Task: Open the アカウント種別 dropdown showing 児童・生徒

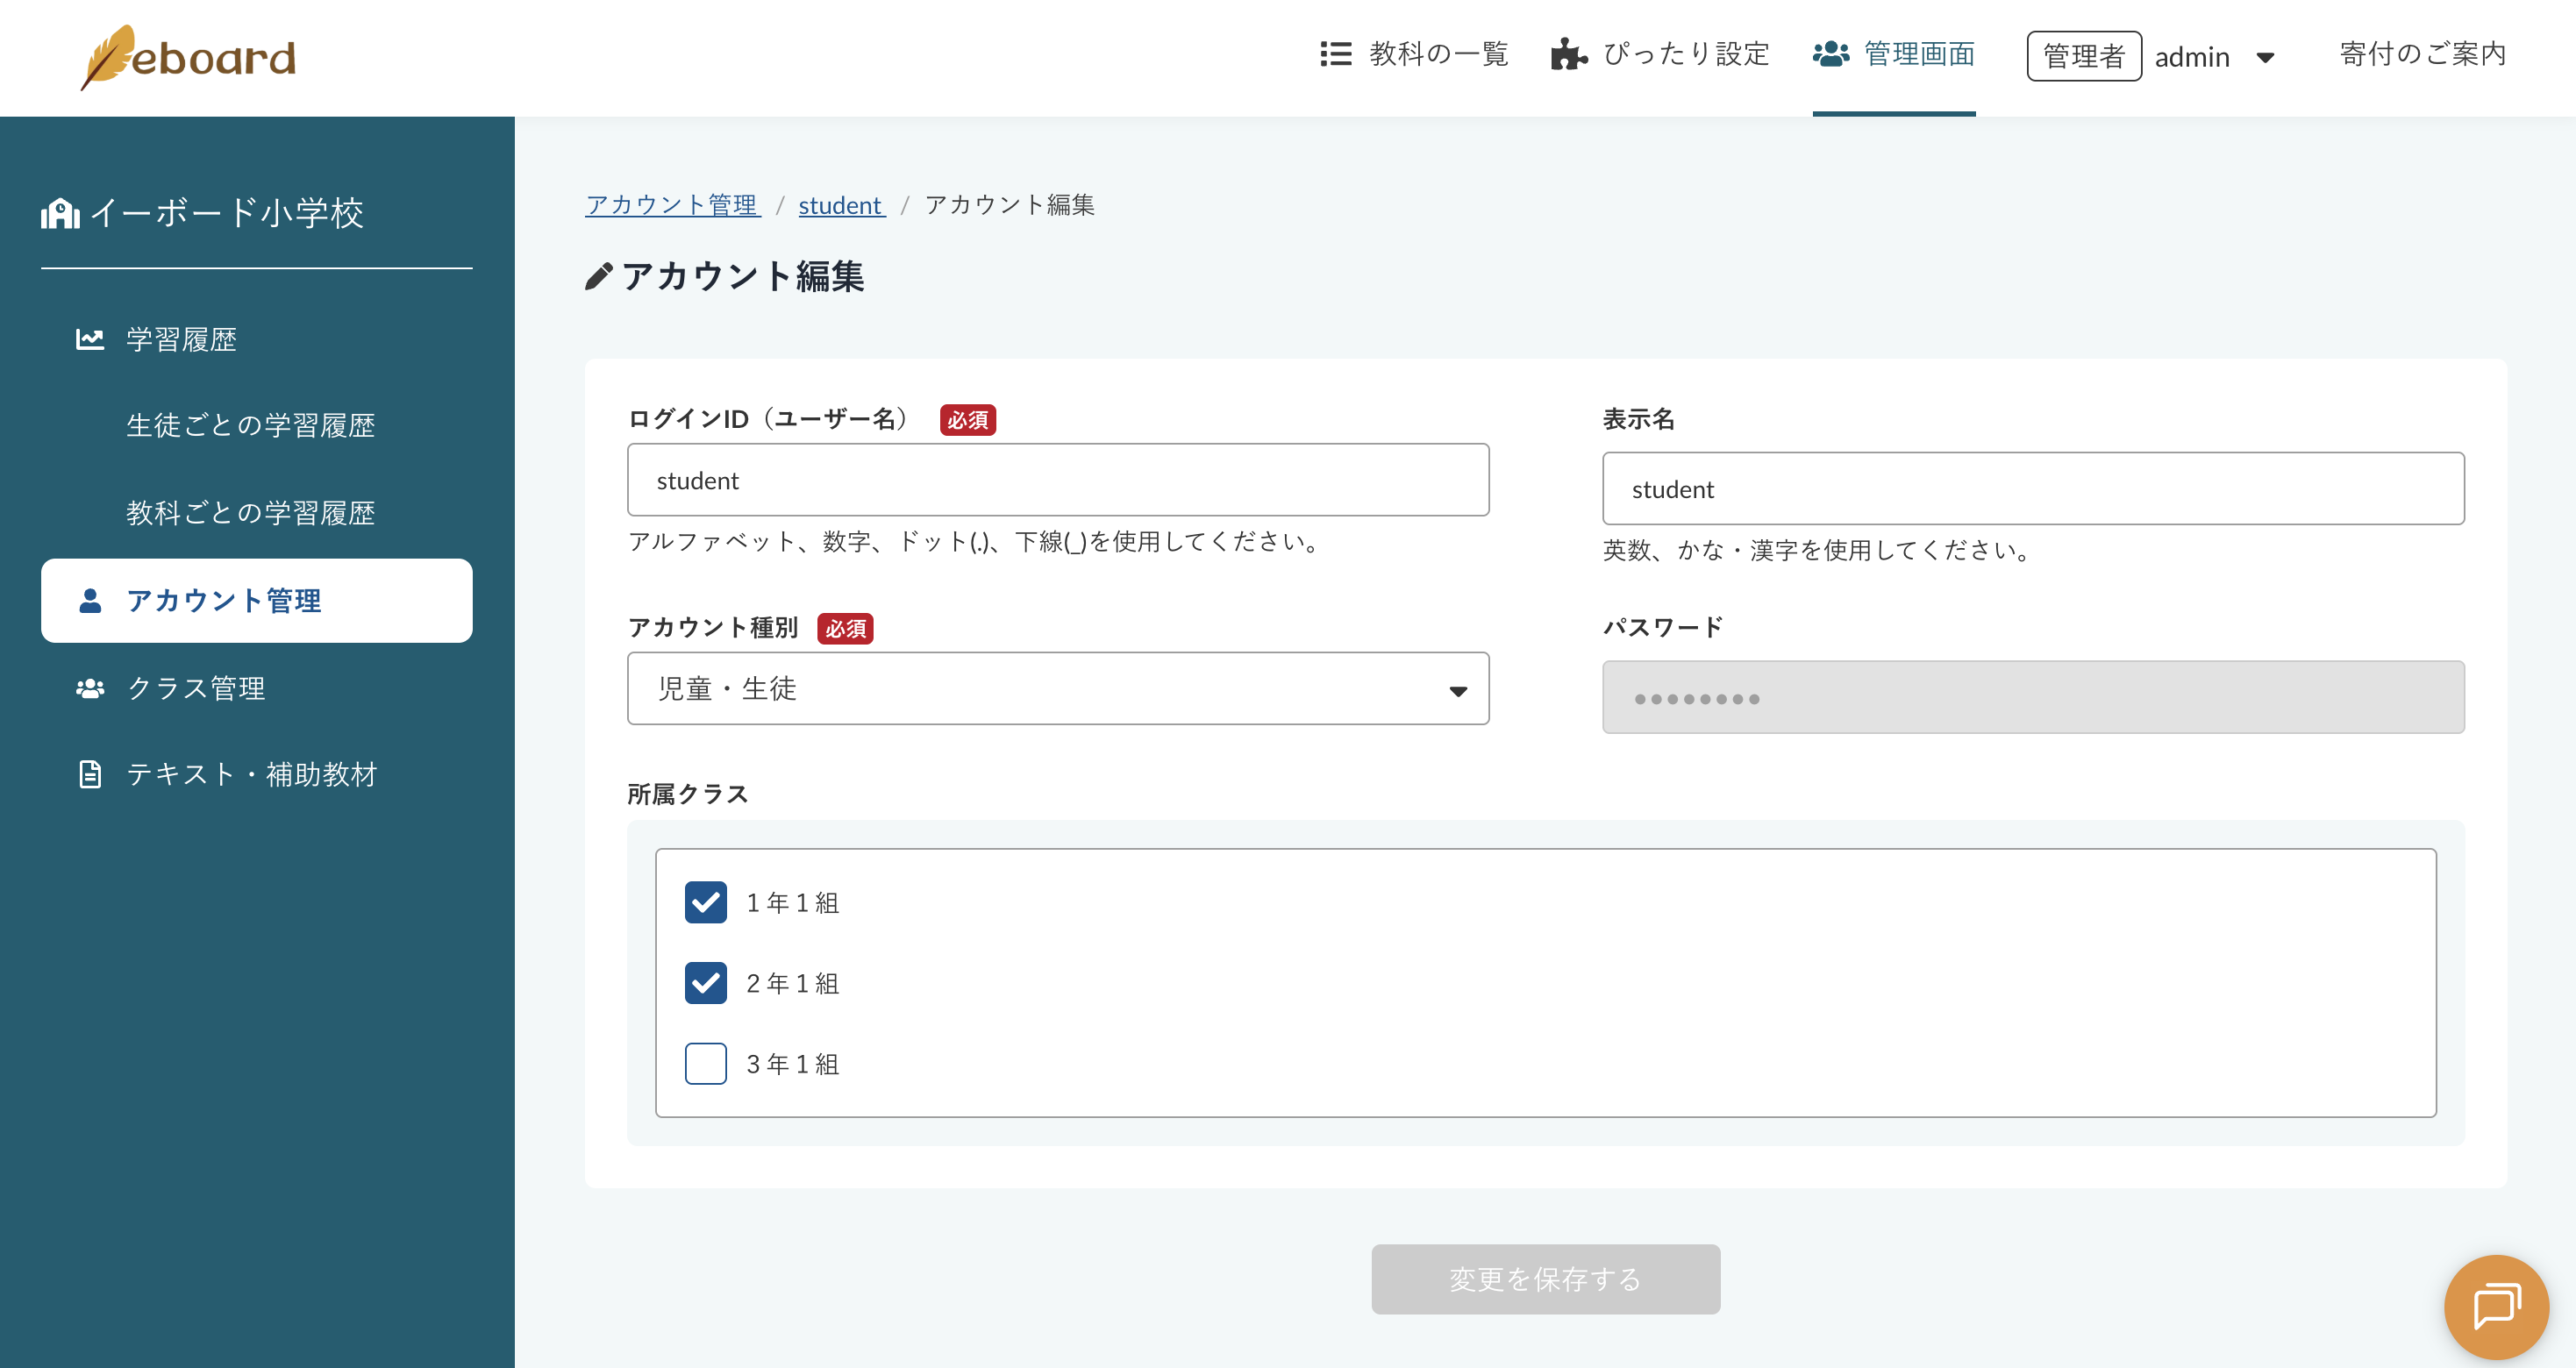Action: 1058,689
